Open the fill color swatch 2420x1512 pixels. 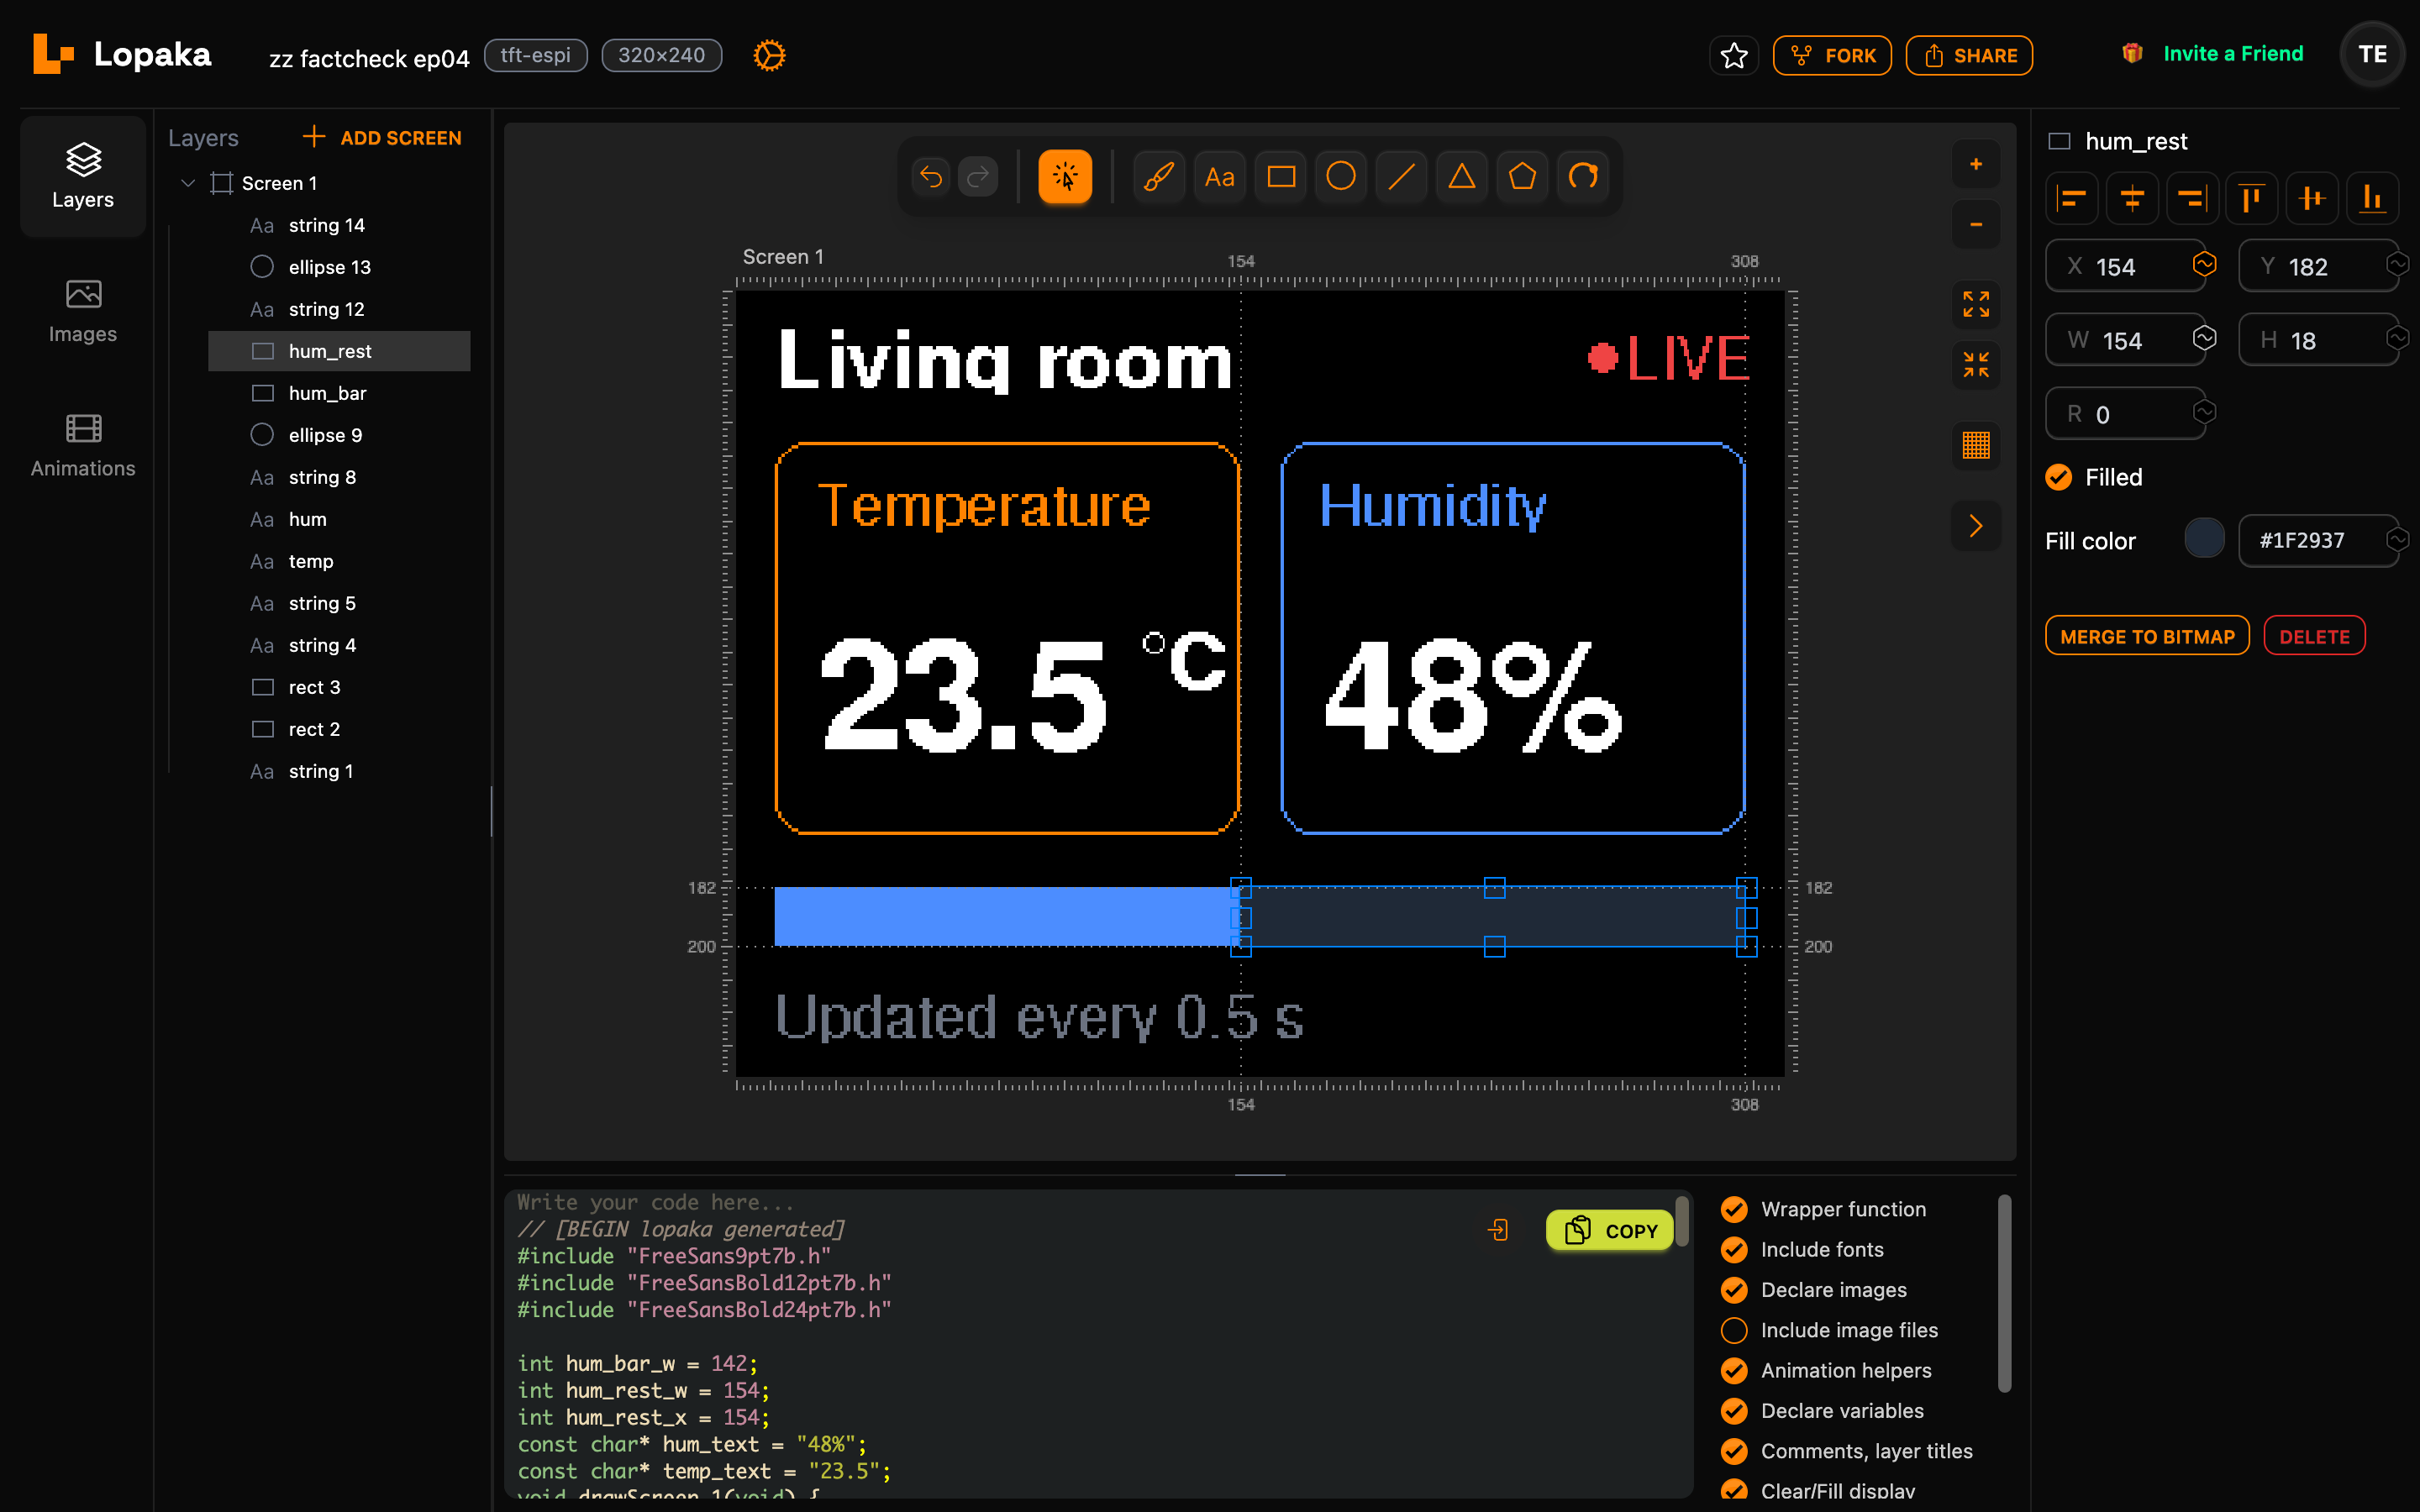2204,539
